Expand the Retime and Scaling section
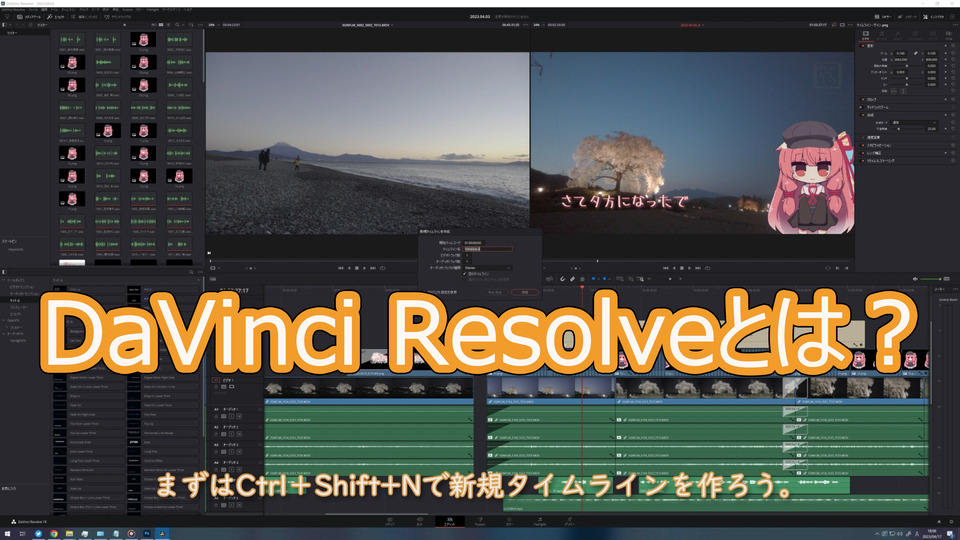Image resolution: width=960 pixels, height=540 pixels. pos(879,160)
